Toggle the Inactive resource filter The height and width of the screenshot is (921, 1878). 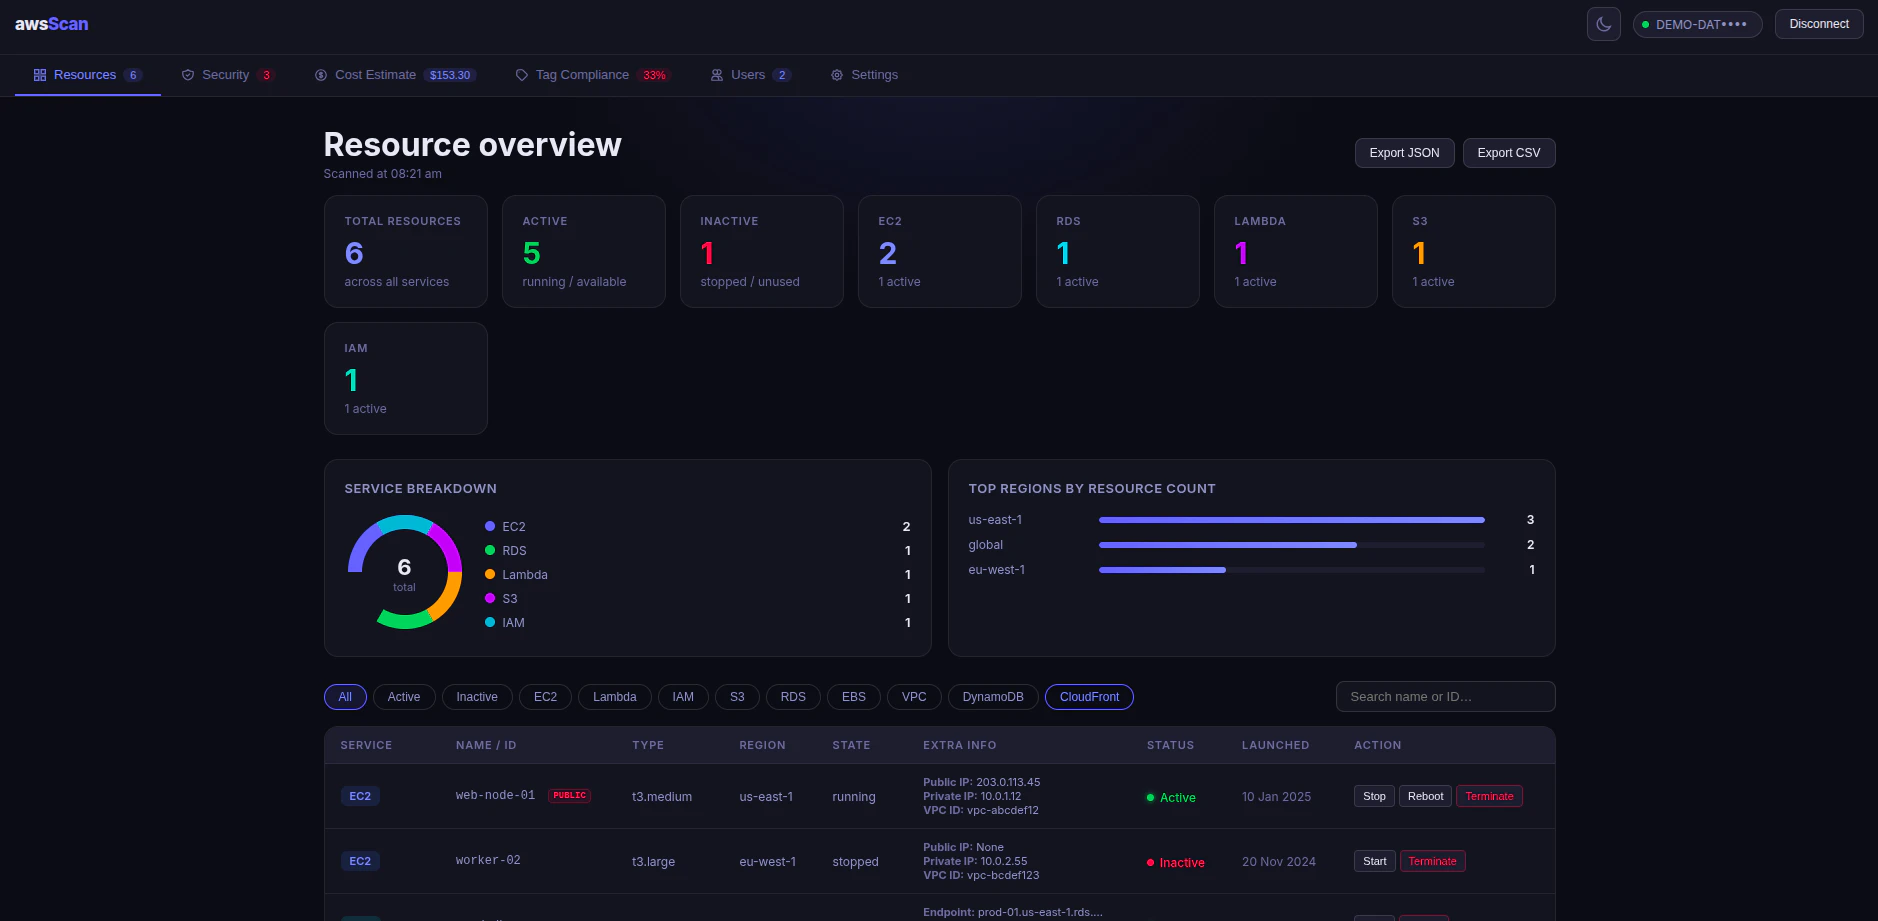click(477, 696)
